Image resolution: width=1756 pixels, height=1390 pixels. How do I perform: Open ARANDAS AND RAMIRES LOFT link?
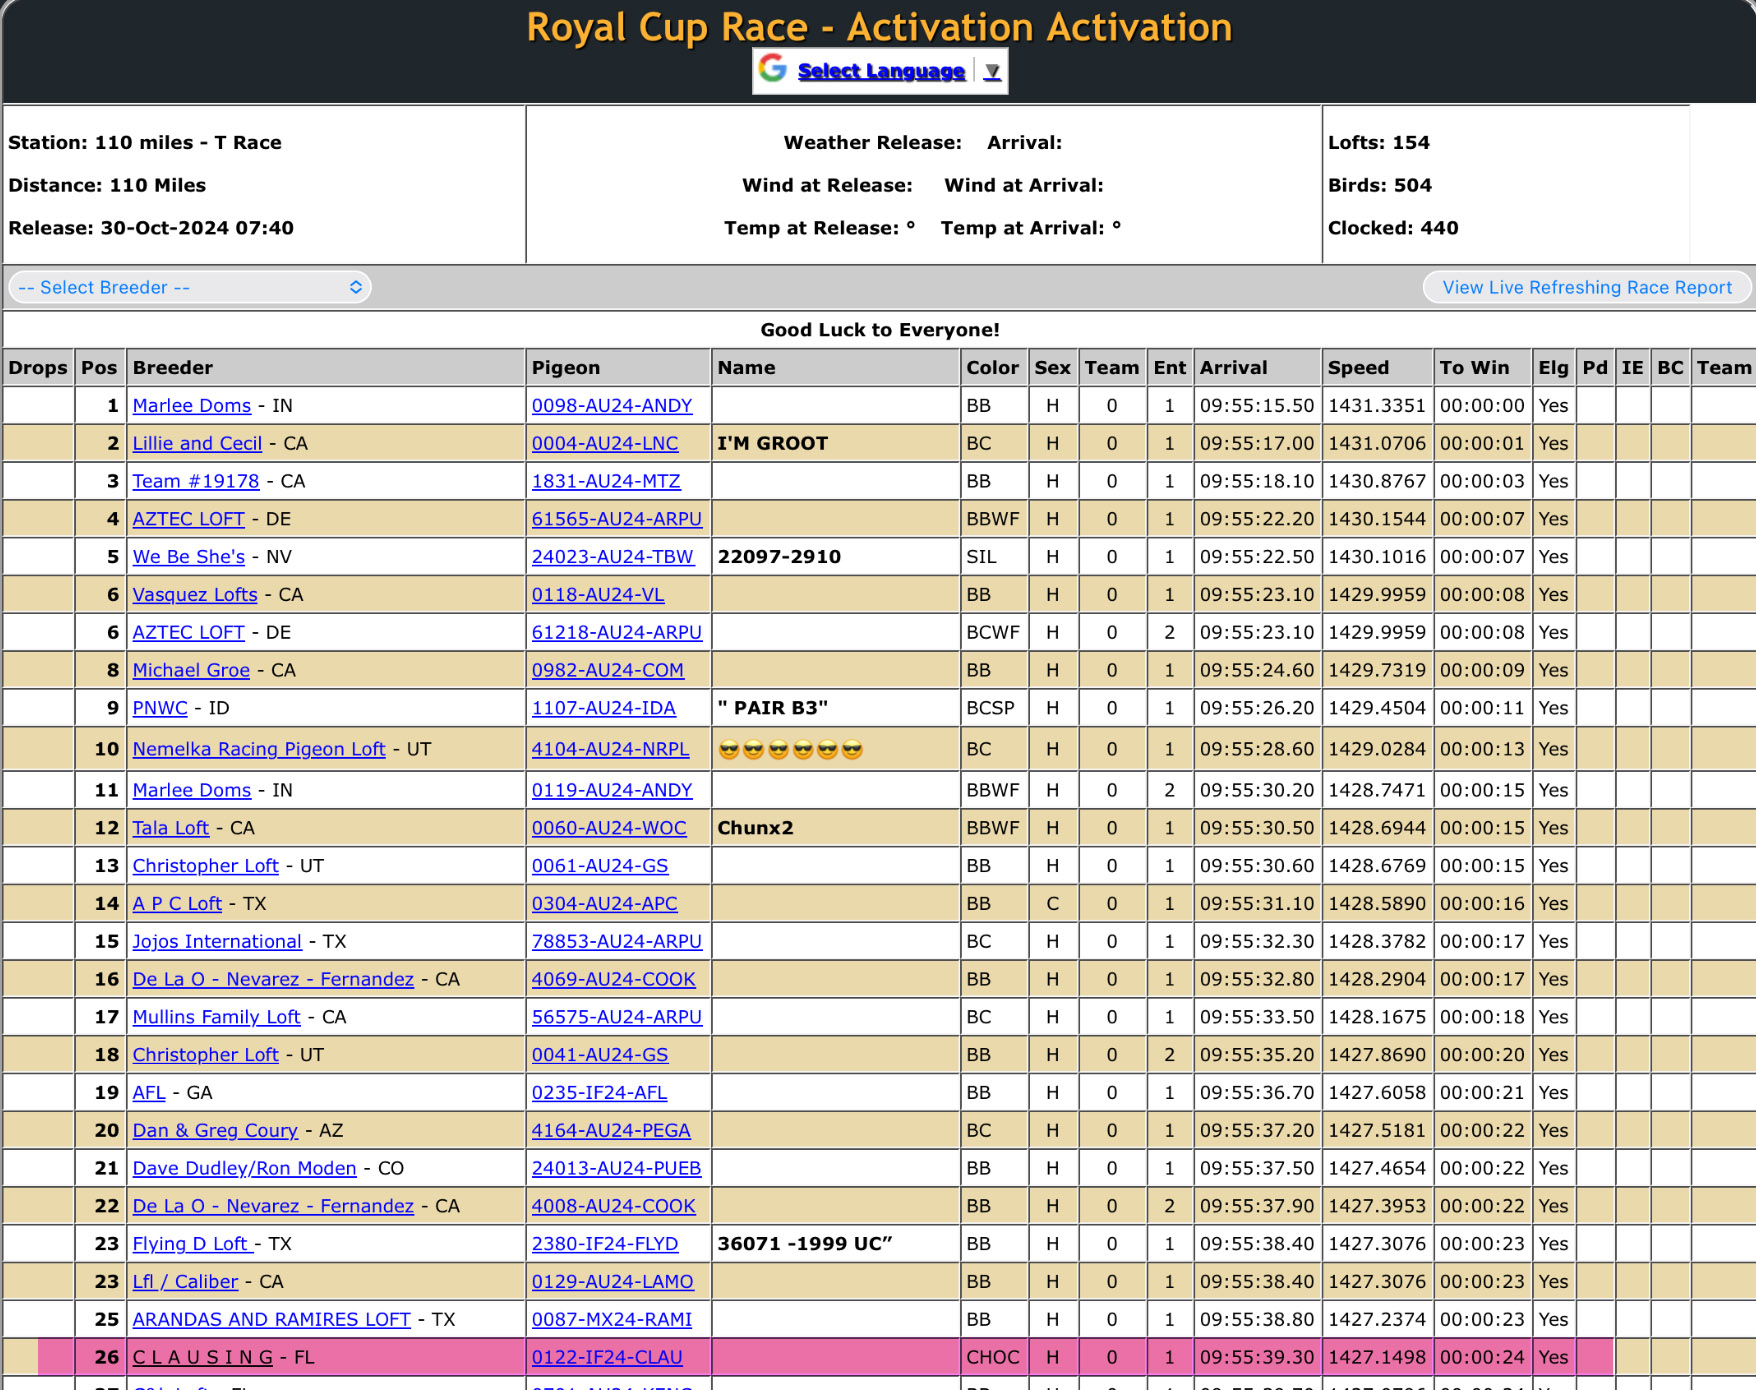(271, 1319)
